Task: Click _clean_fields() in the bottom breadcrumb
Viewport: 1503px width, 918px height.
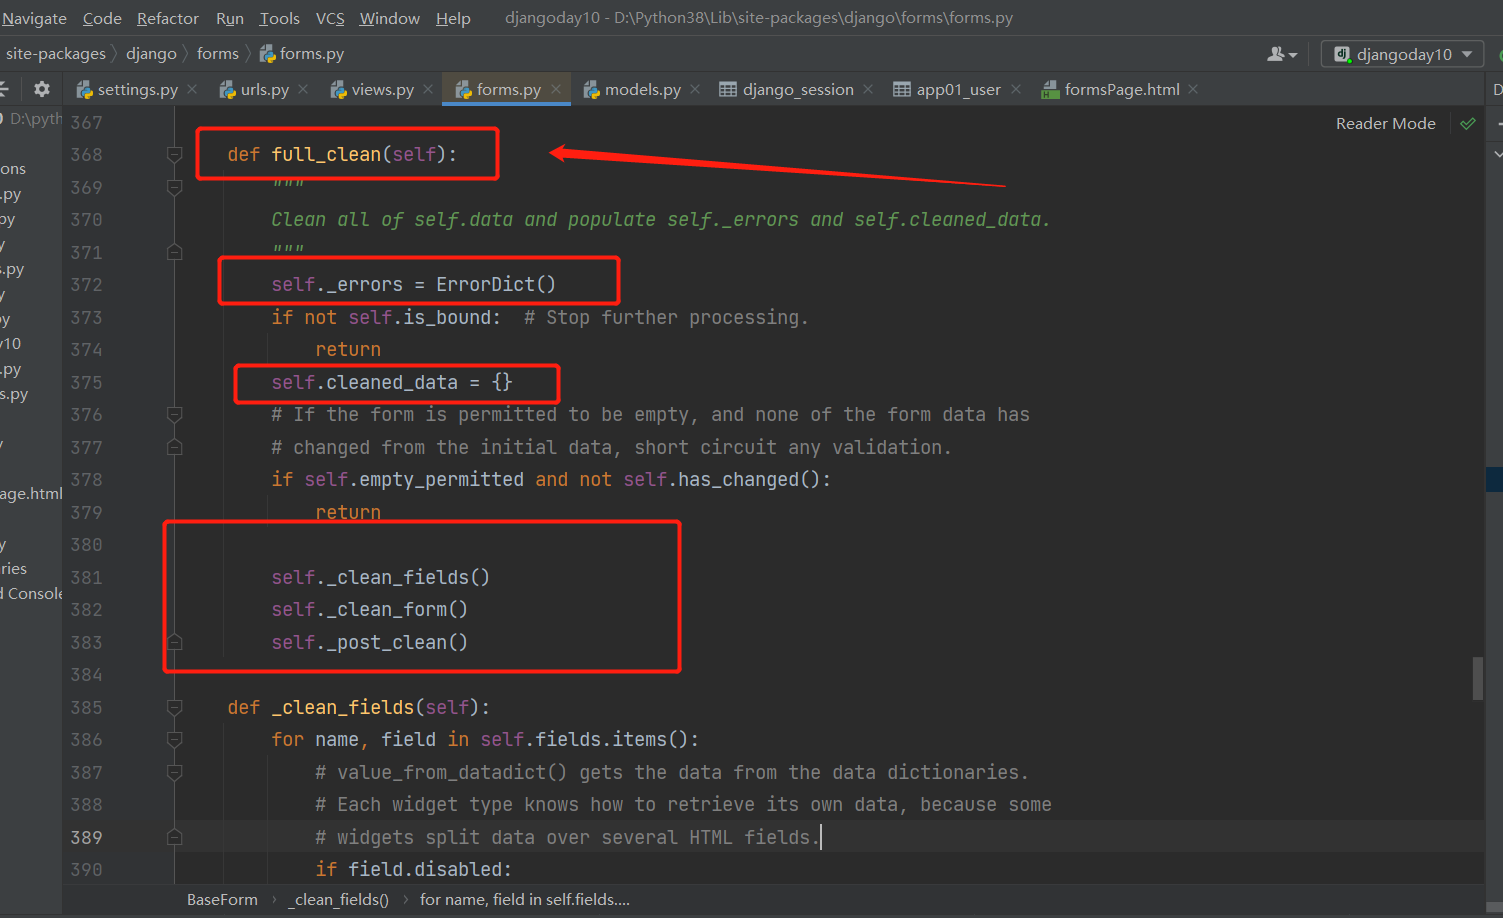Action: pos(338,900)
